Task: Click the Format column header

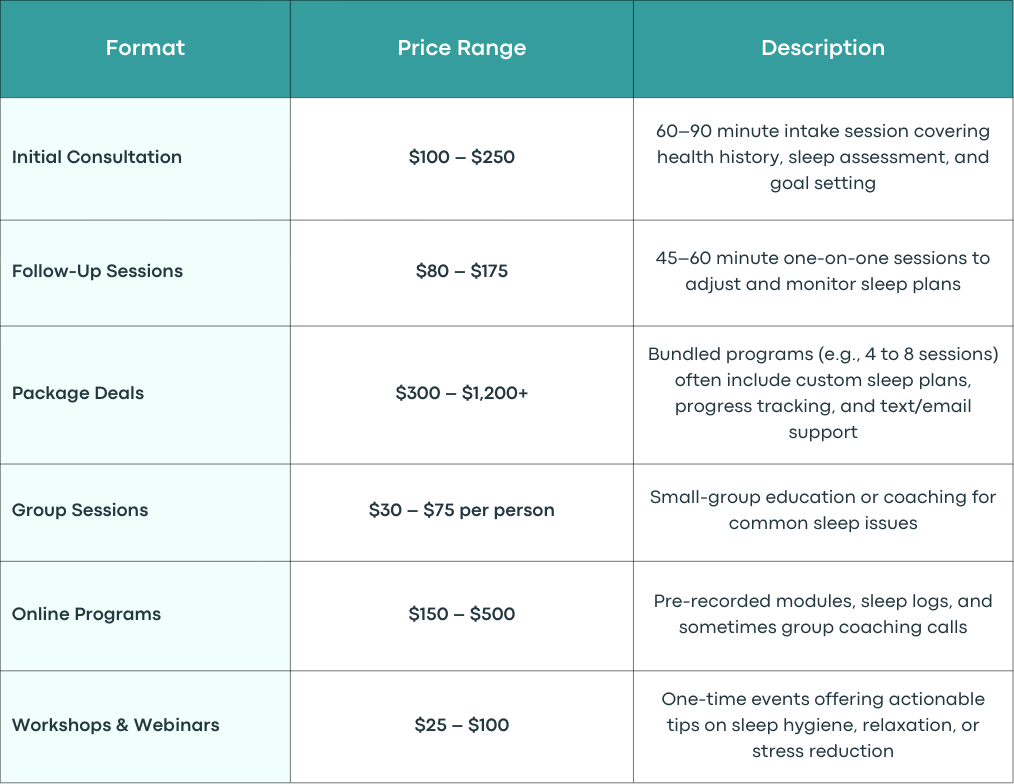Action: [x=145, y=48]
